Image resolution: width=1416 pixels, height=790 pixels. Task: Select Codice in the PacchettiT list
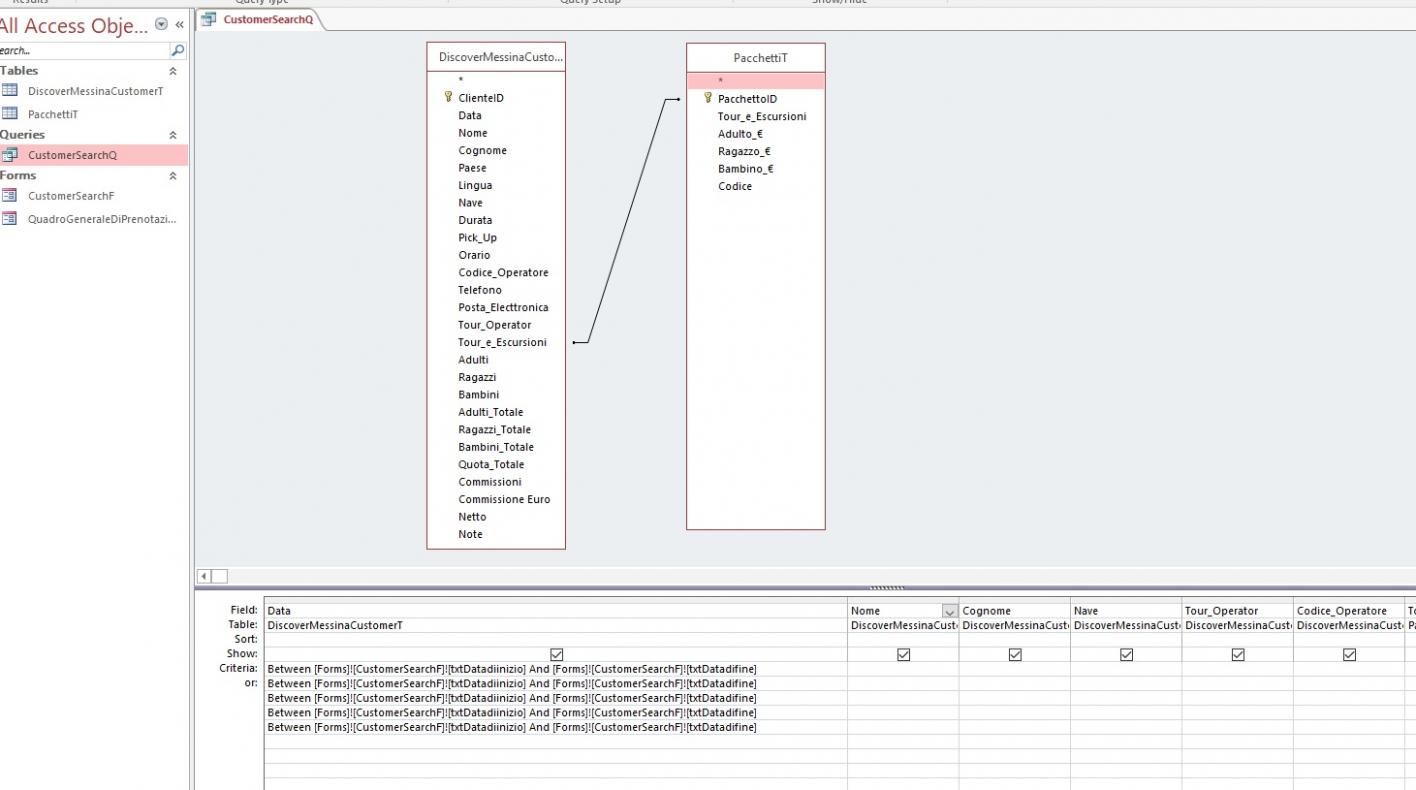click(734, 186)
